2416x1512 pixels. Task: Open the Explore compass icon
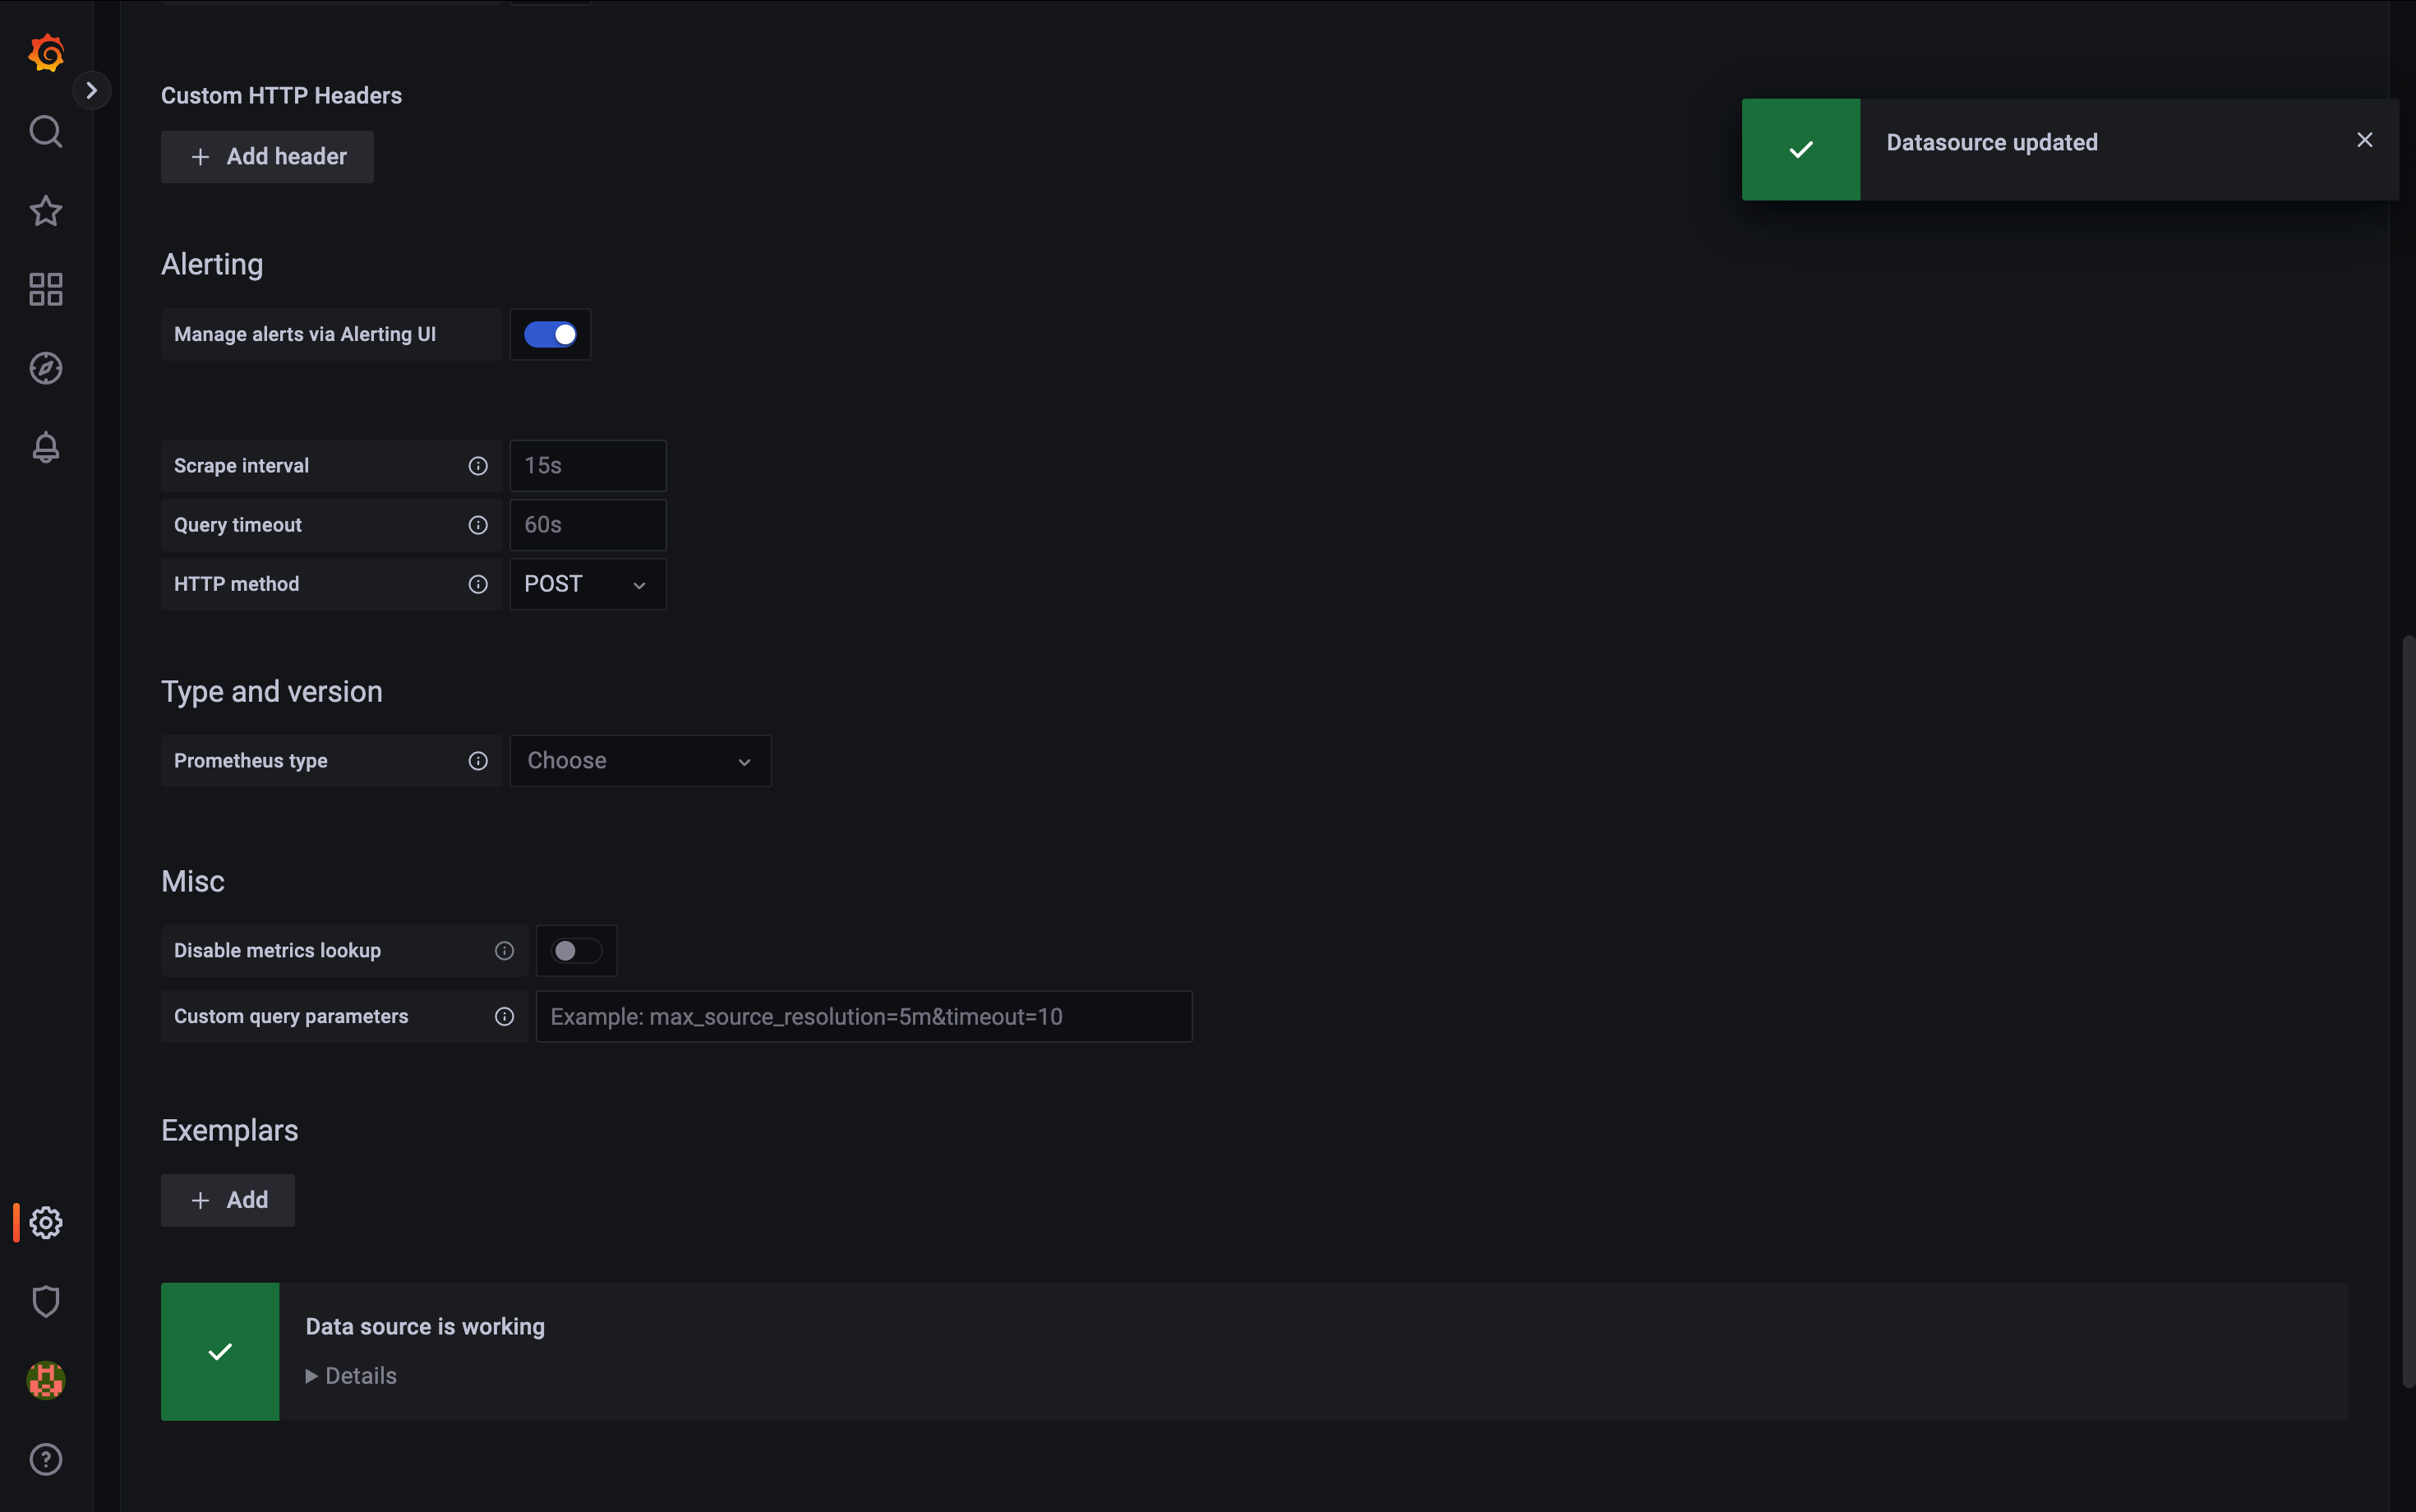46,369
